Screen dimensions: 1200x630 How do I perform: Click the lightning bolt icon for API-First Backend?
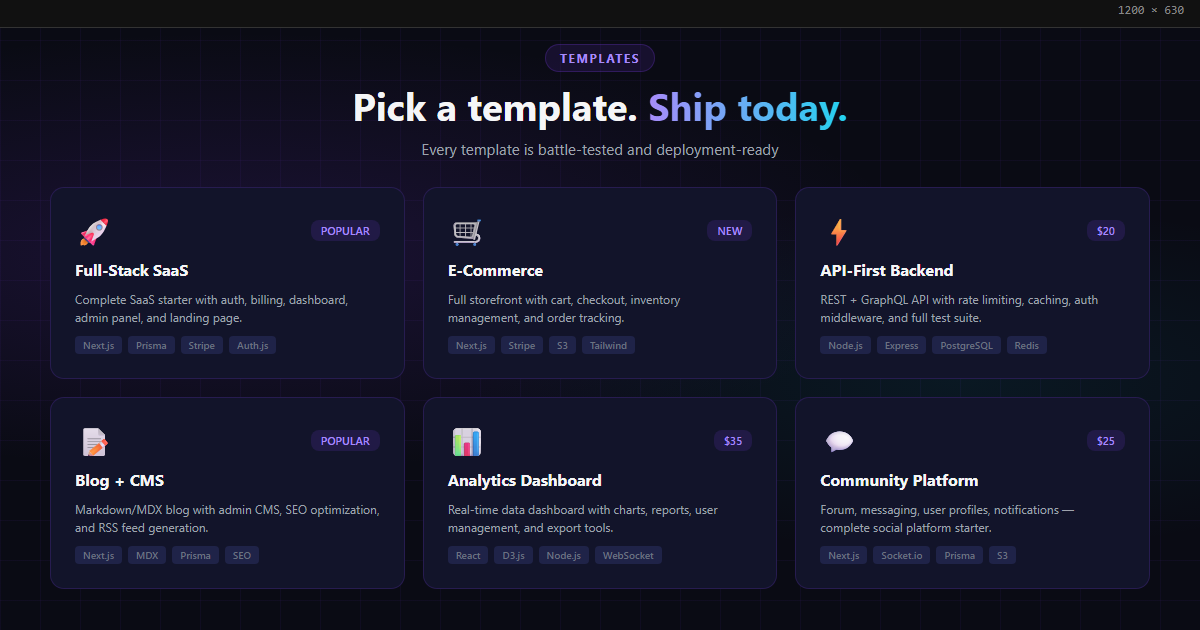(838, 232)
